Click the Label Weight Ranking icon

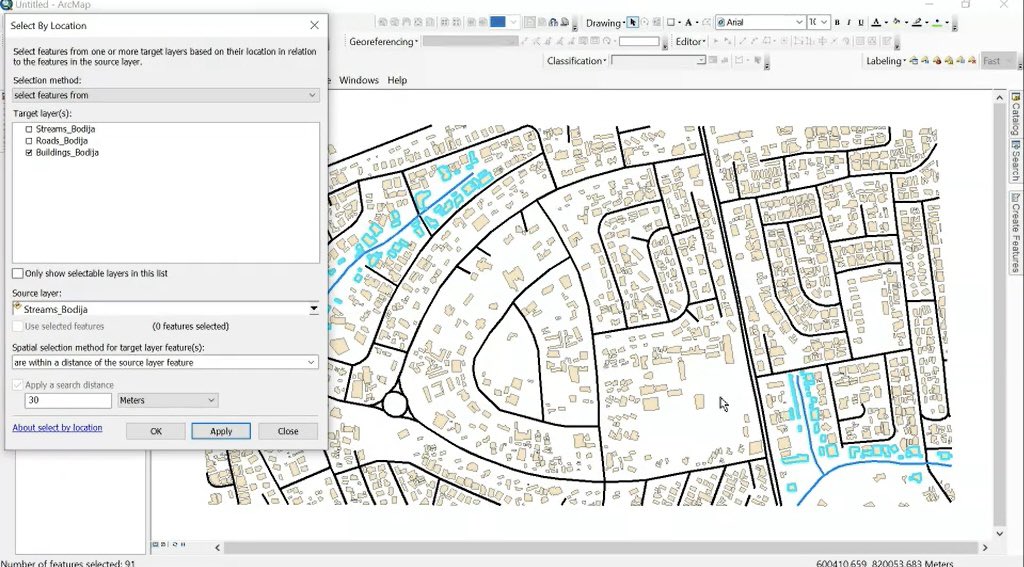coord(937,61)
